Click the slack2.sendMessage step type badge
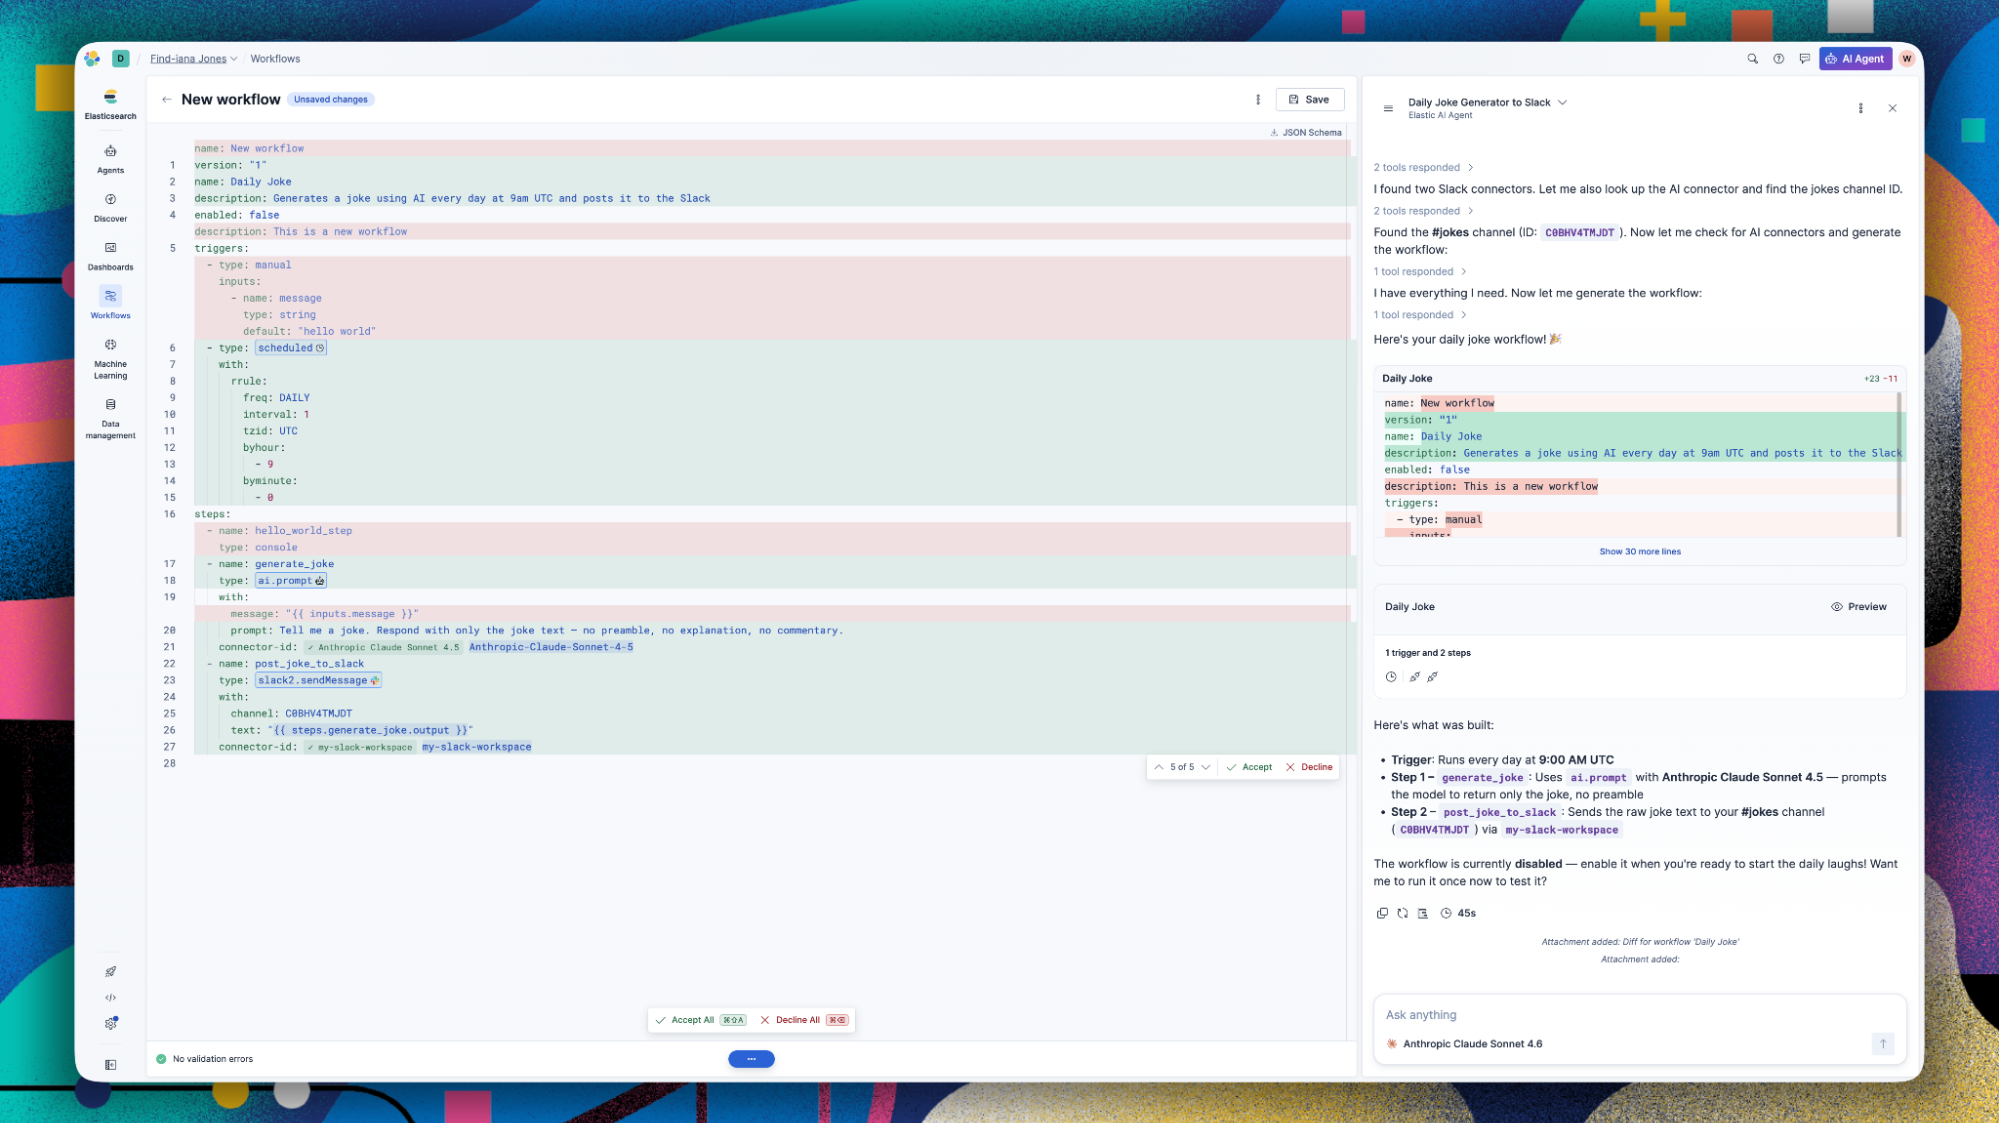Screen dimensions: 1999x1124 318,681
